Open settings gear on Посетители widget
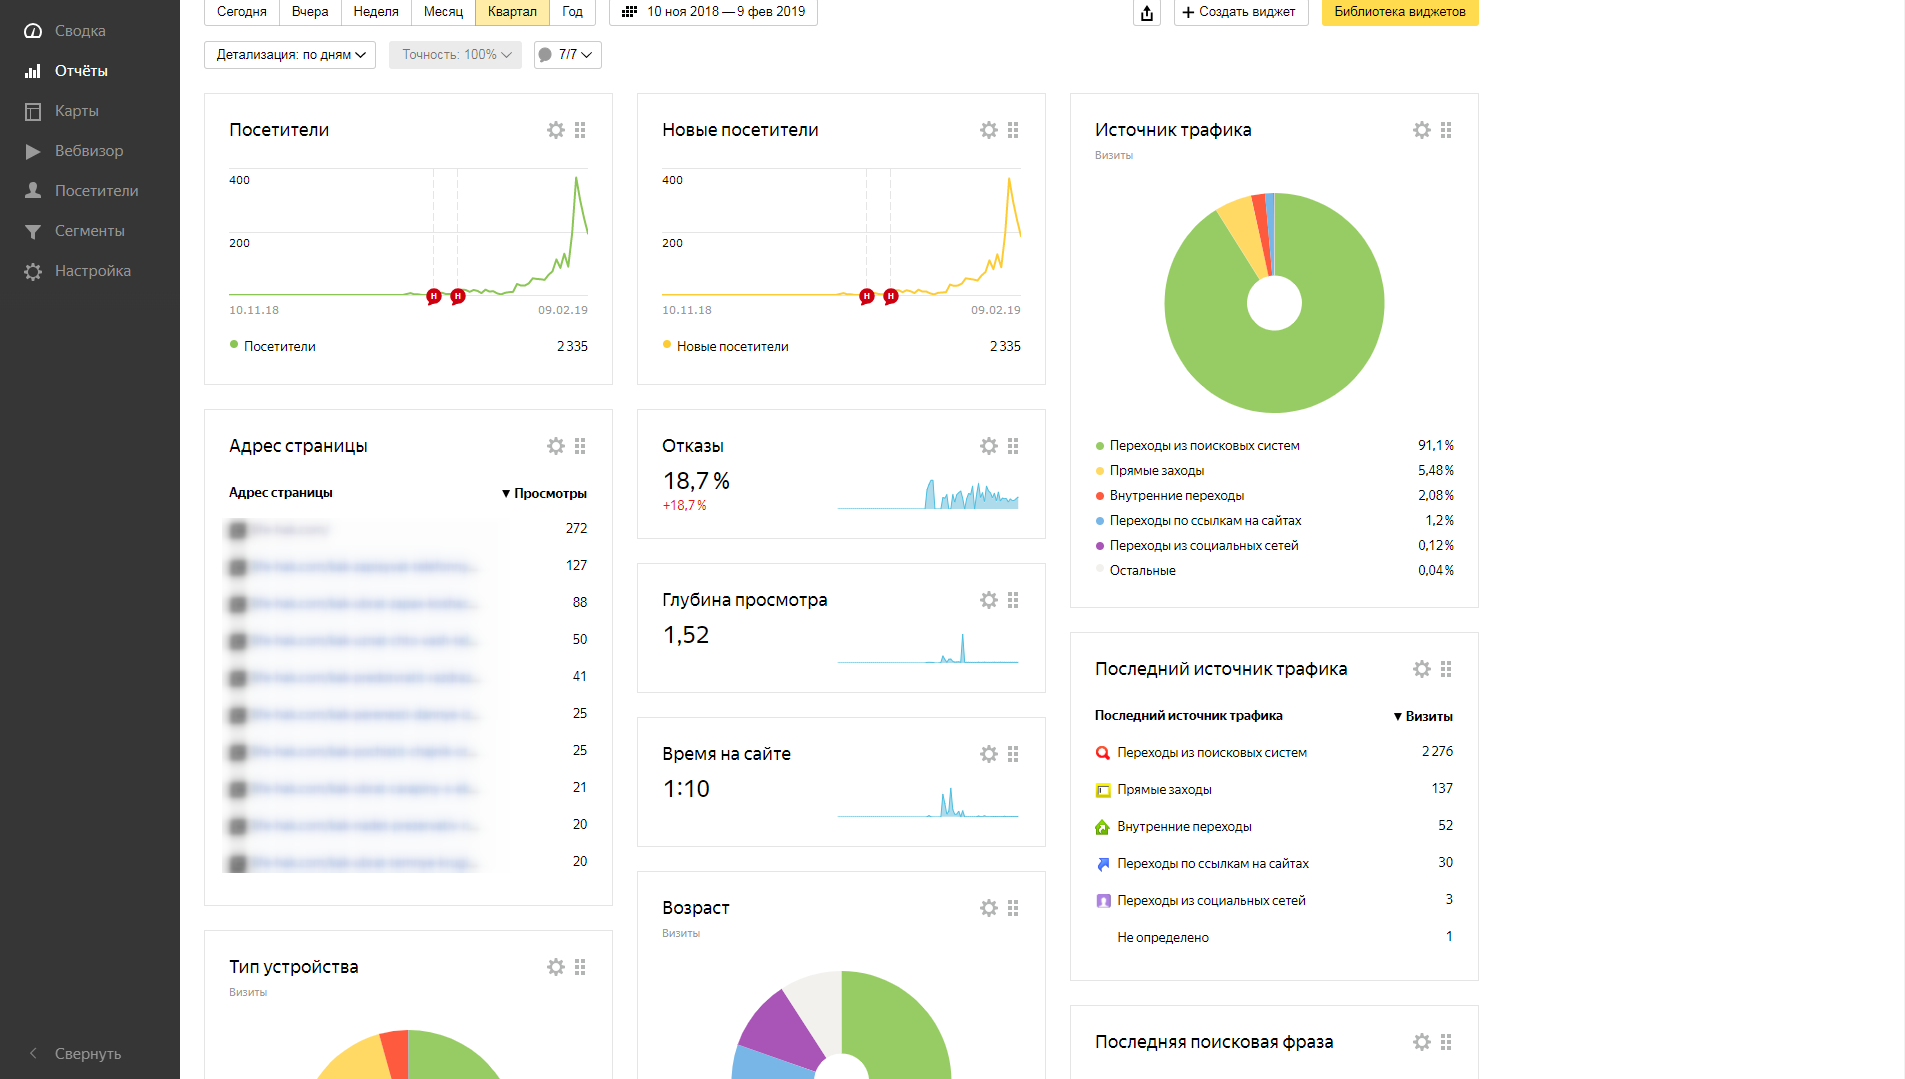 pos(556,130)
